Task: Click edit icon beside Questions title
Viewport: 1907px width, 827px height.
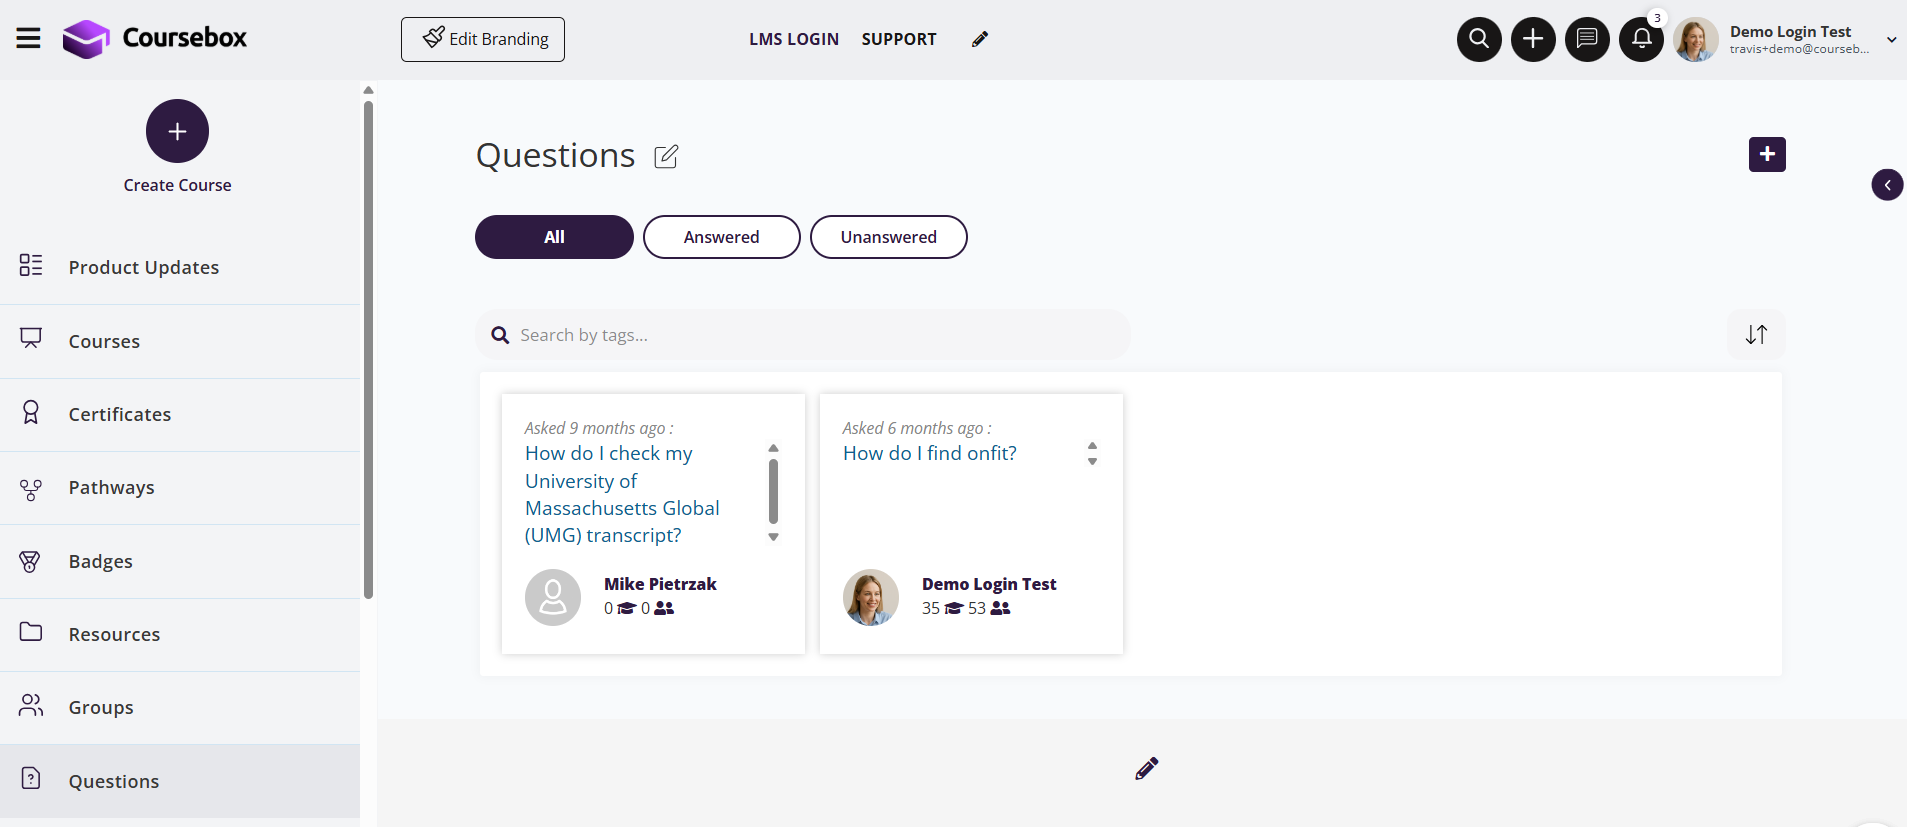Action: pos(666,156)
